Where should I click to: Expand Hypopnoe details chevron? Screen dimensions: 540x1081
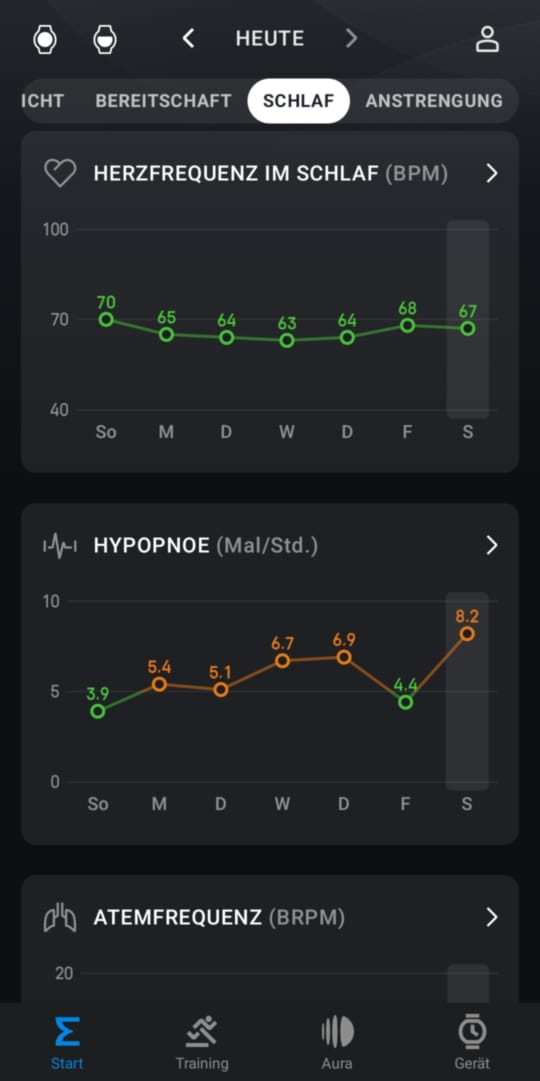click(492, 545)
